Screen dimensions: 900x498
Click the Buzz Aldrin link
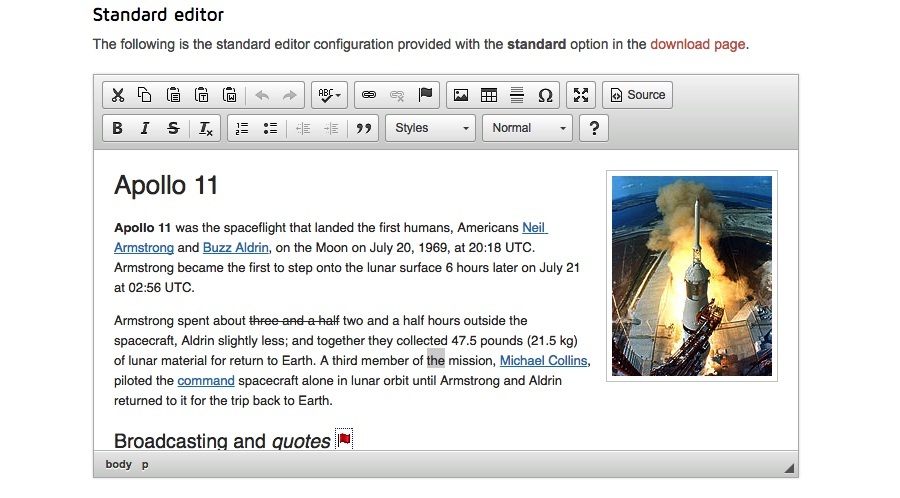tap(235, 247)
